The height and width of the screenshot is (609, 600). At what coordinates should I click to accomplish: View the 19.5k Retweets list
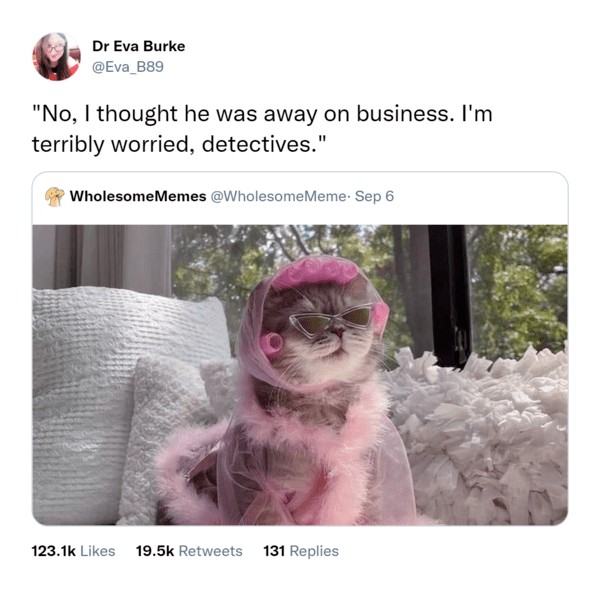click(189, 551)
